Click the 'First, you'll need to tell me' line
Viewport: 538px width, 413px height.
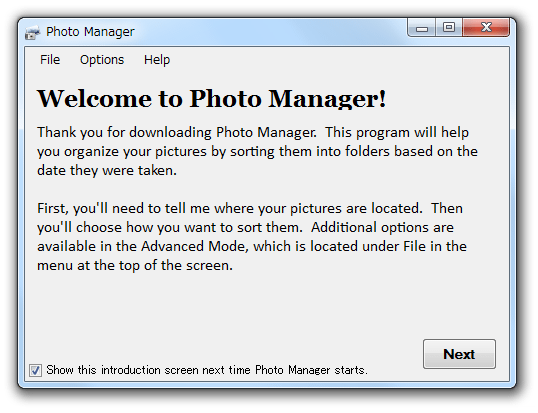tap(250, 209)
